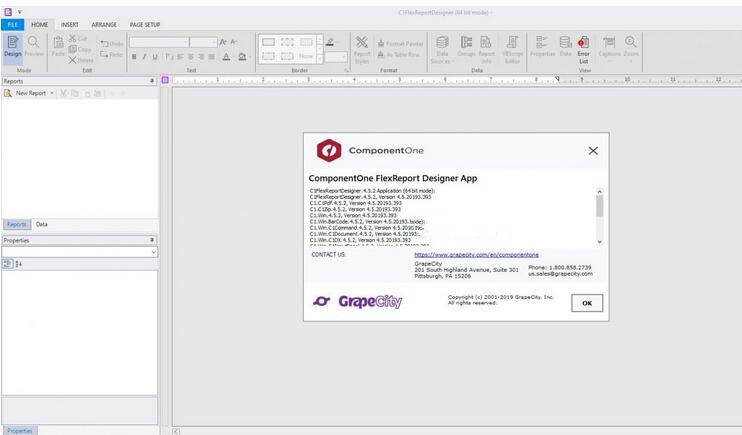Click the Delete X icon
This screenshot has width=742, height=435.
[72, 60]
